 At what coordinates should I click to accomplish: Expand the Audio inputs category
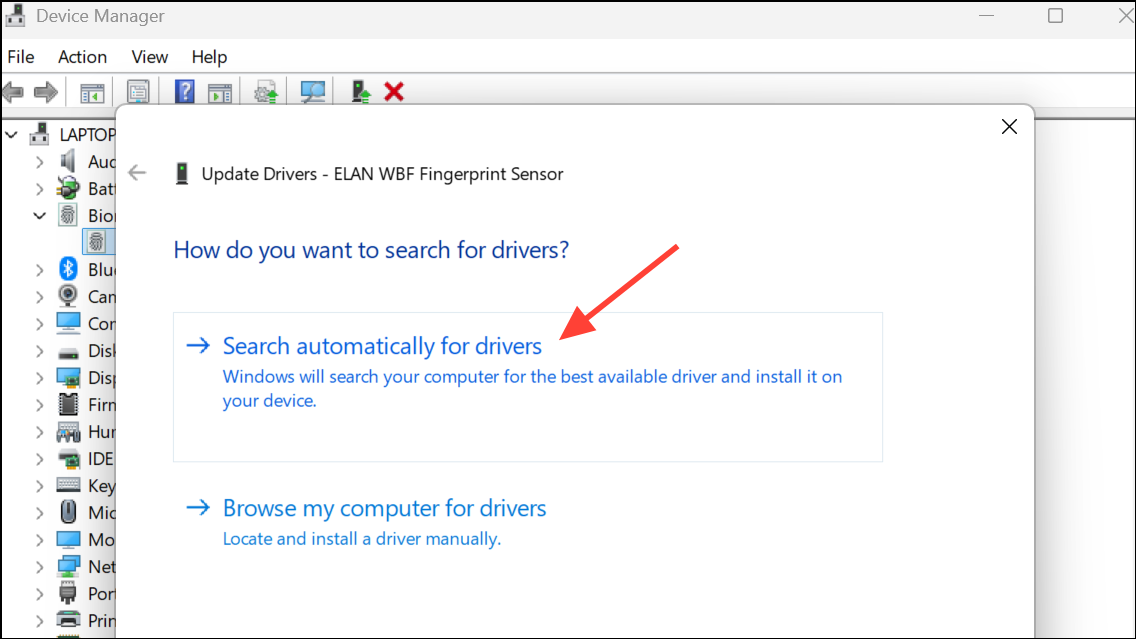(40, 162)
